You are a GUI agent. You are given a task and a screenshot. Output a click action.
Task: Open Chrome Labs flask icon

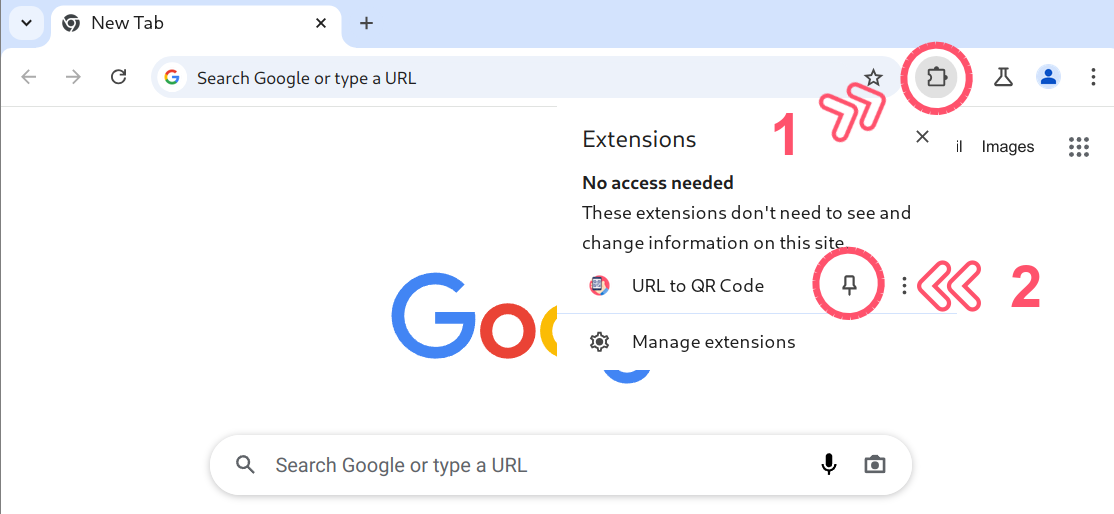click(1003, 77)
